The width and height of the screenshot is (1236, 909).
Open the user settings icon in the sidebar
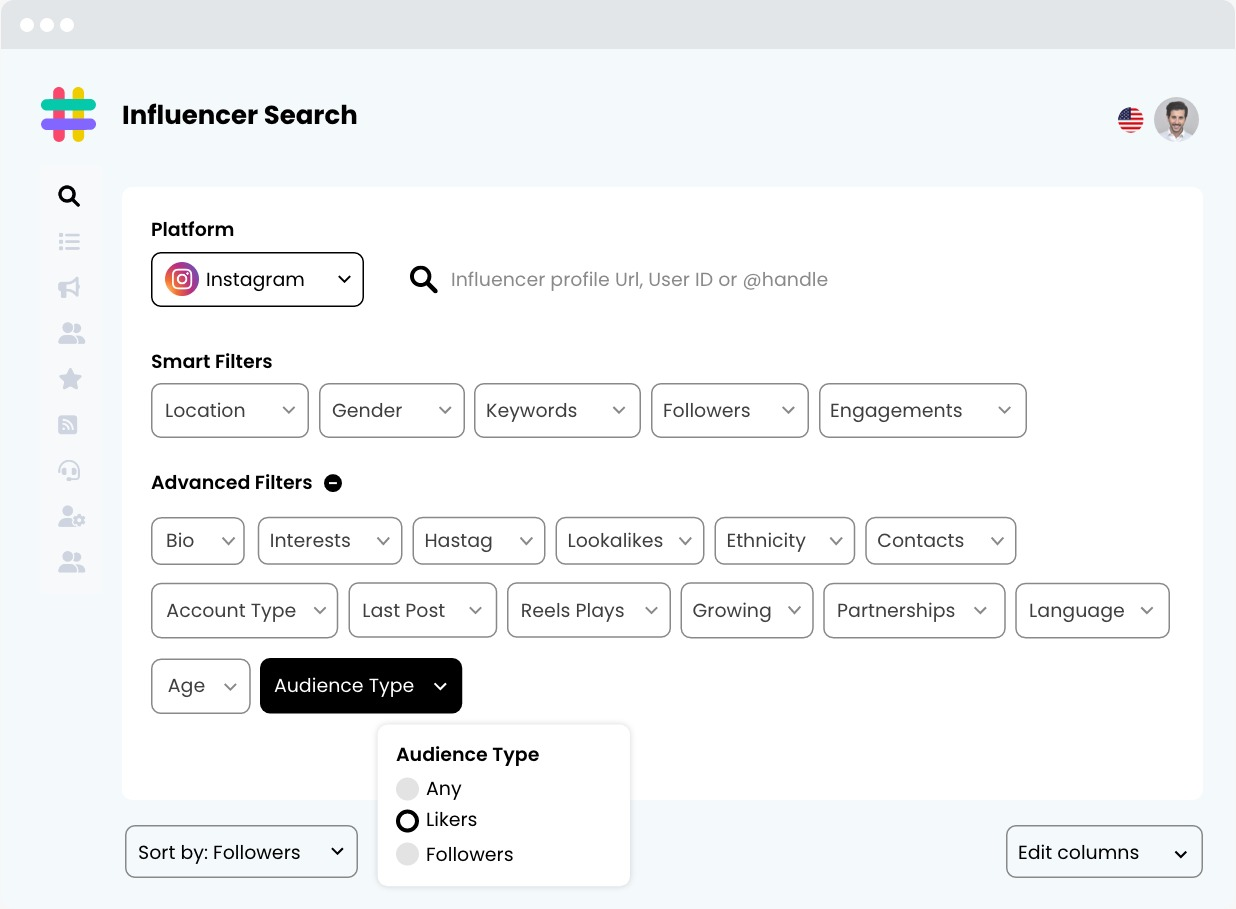(71, 516)
